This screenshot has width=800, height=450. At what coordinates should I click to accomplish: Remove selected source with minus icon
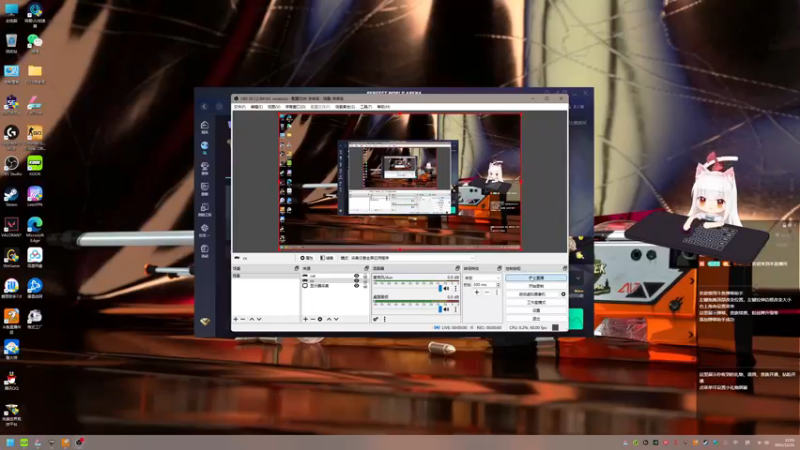coord(313,319)
